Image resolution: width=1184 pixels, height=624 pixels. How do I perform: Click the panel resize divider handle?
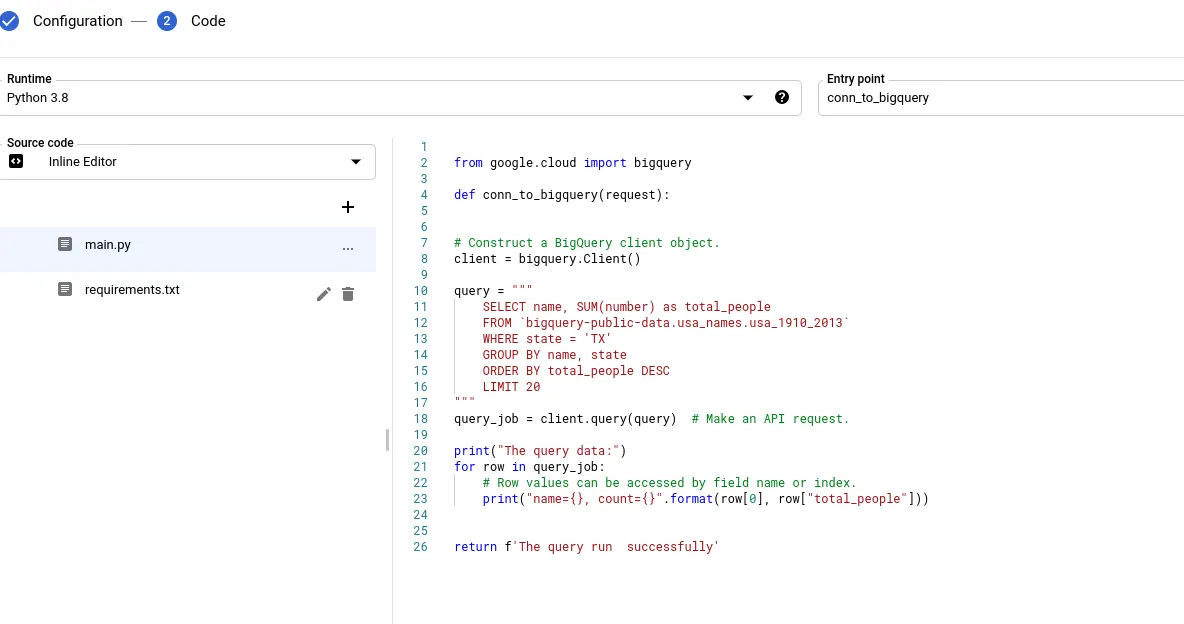[387, 440]
